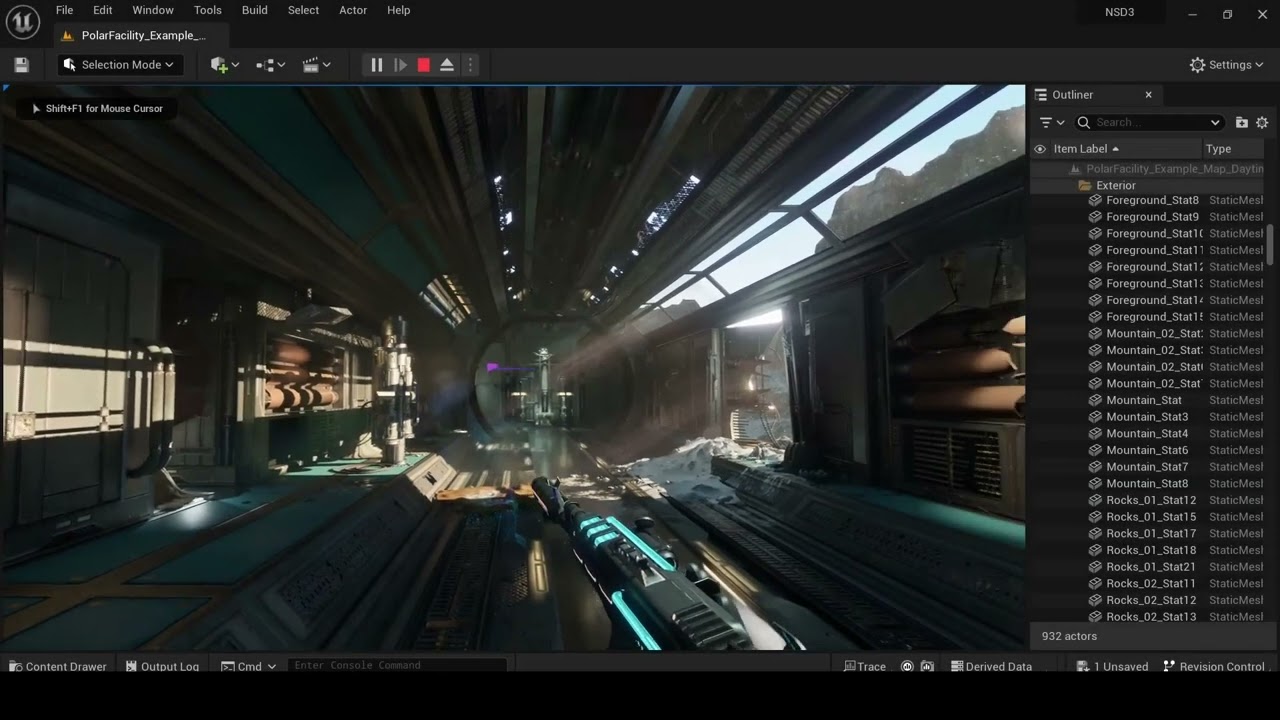Open the Actor menu
Image resolution: width=1280 pixels, height=720 pixels.
tap(353, 10)
